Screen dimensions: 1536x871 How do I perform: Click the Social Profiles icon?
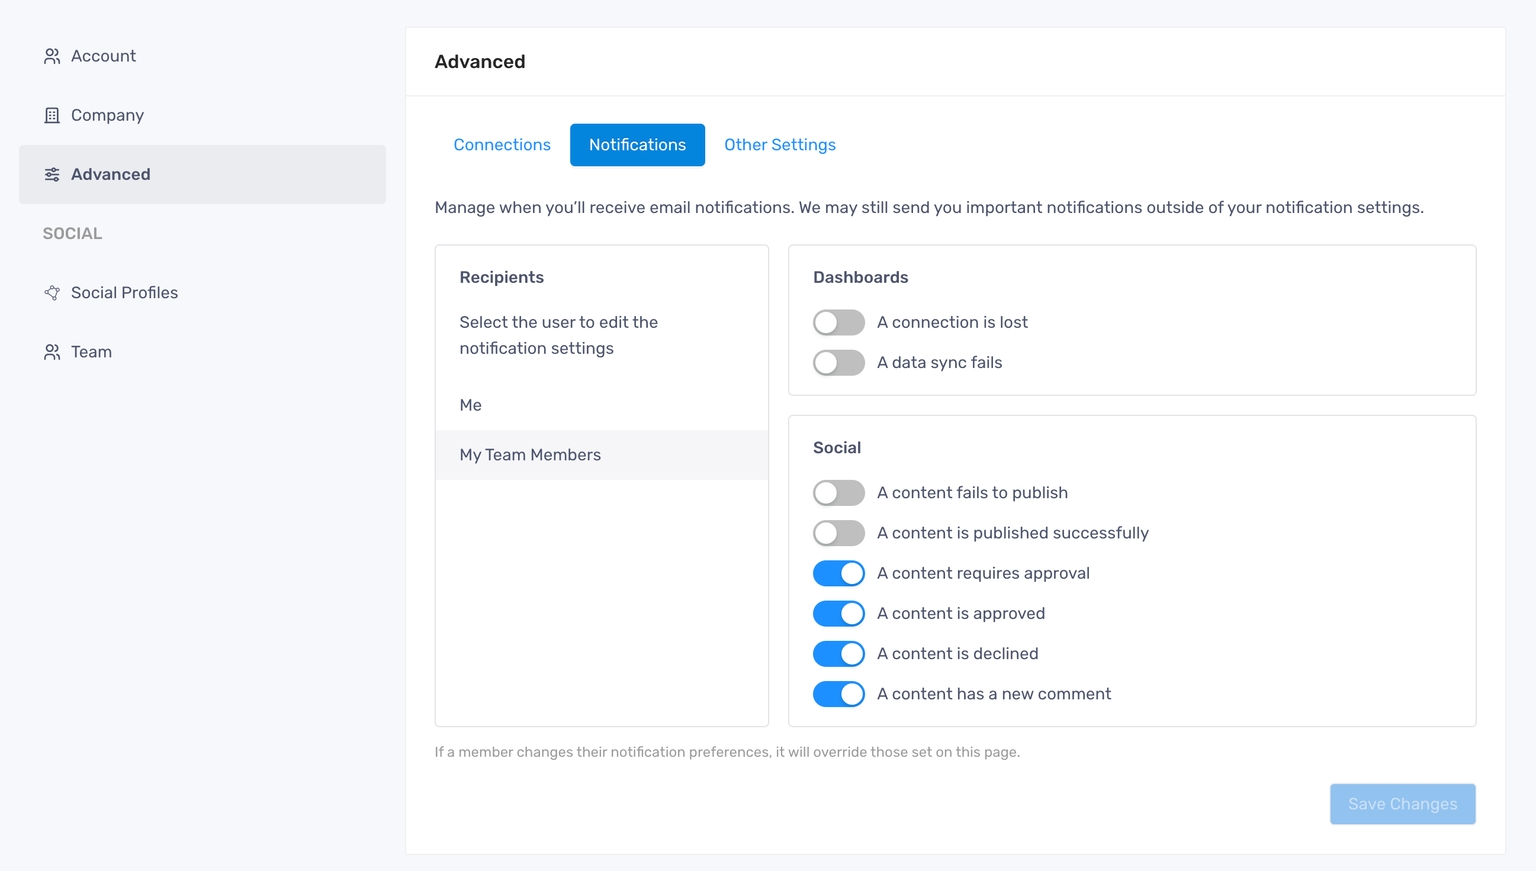pos(52,293)
